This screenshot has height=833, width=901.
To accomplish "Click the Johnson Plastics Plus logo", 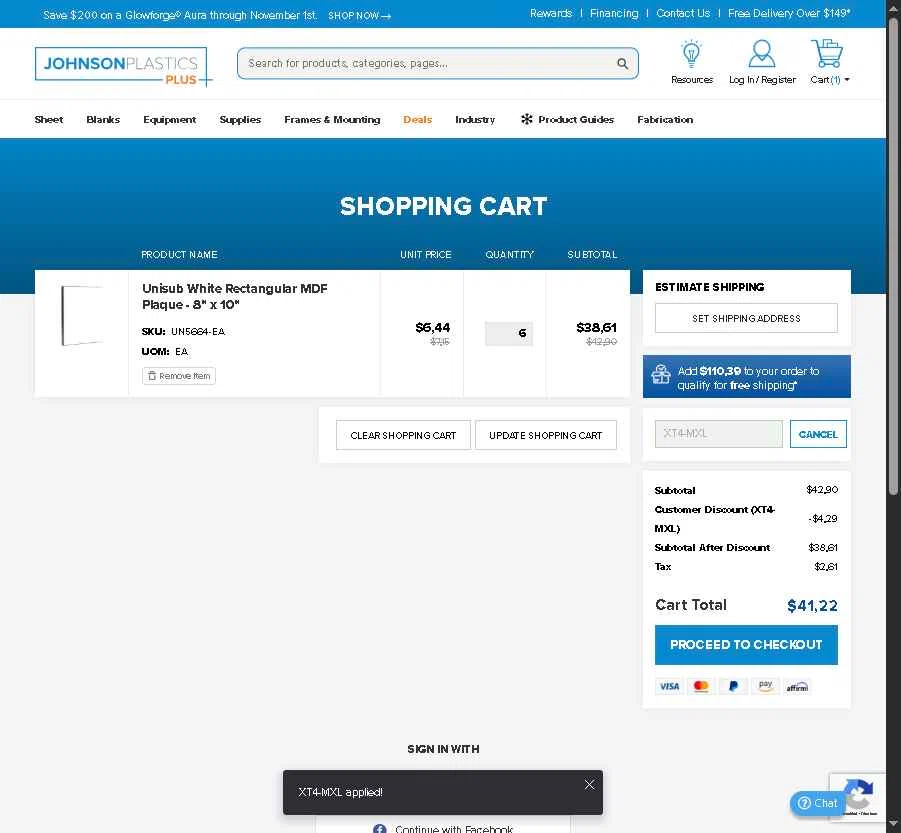I will 124,66.
